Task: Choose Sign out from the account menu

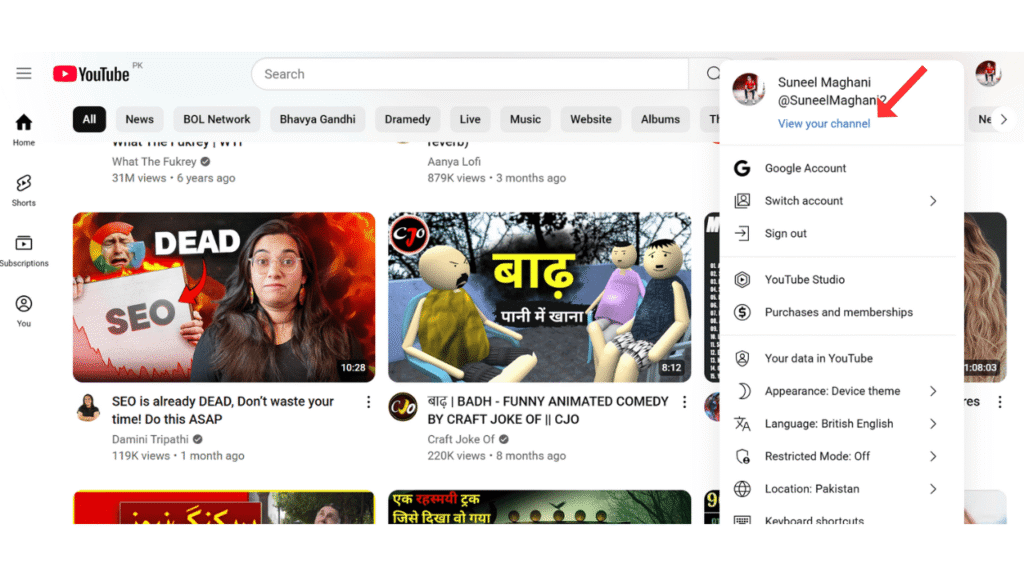Action: (x=786, y=233)
